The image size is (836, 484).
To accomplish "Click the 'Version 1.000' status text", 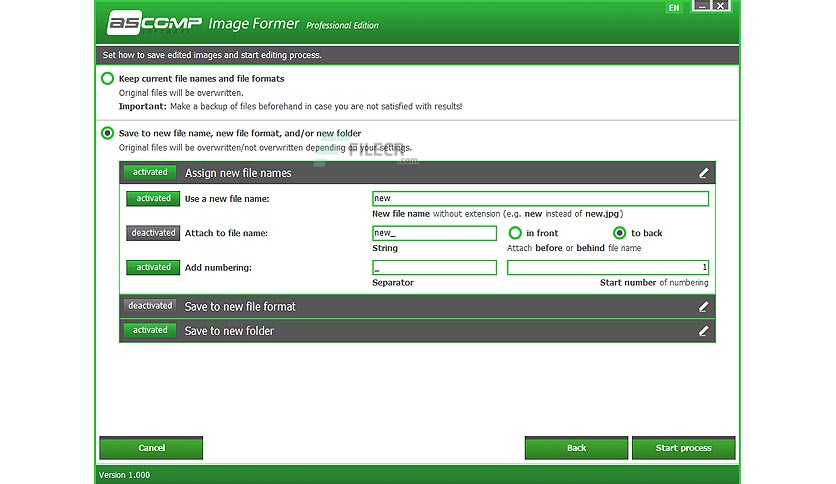I will tap(124, 475).
